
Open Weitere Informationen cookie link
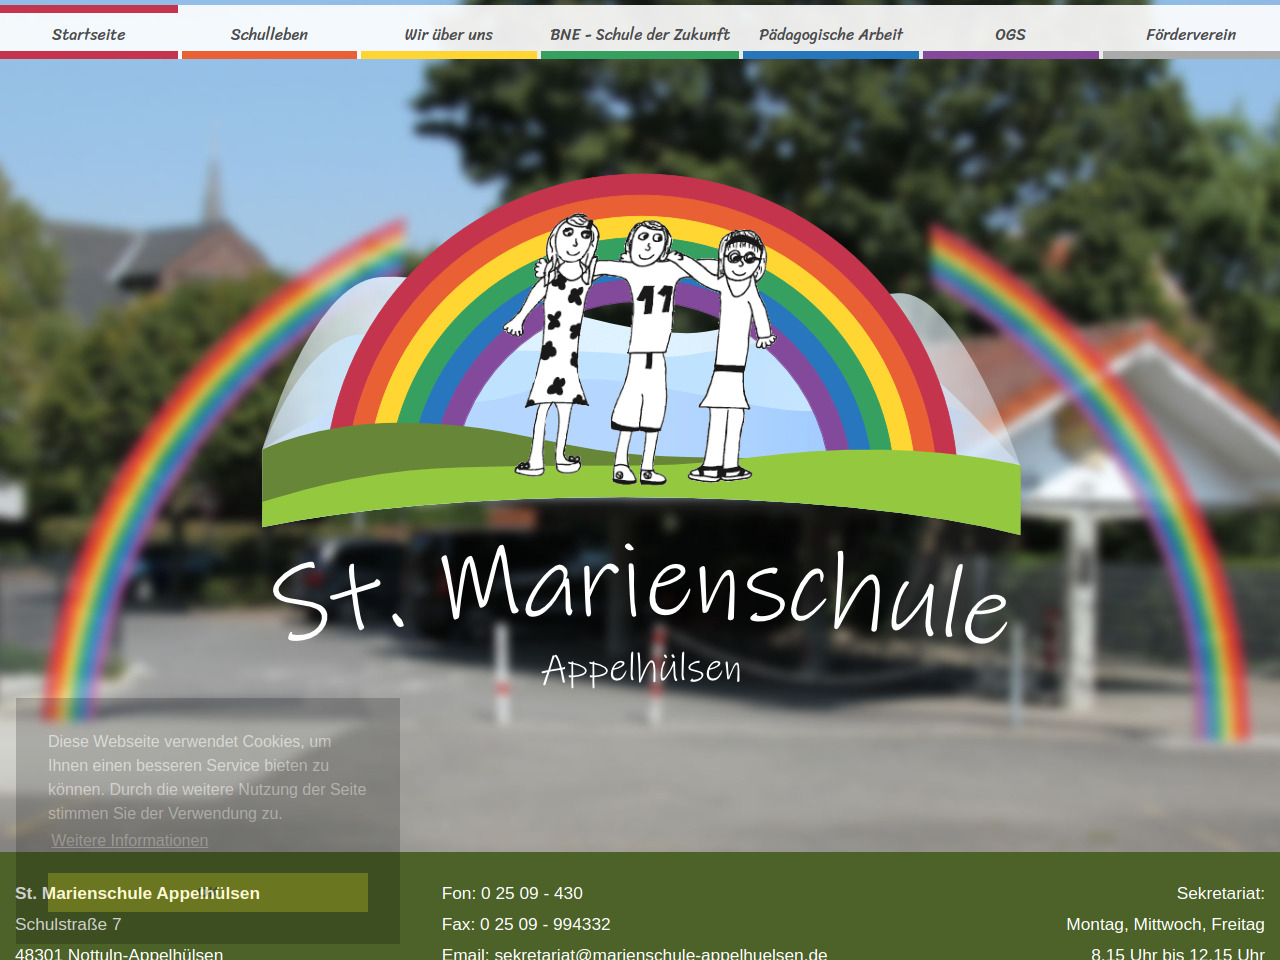click(130, 840)
